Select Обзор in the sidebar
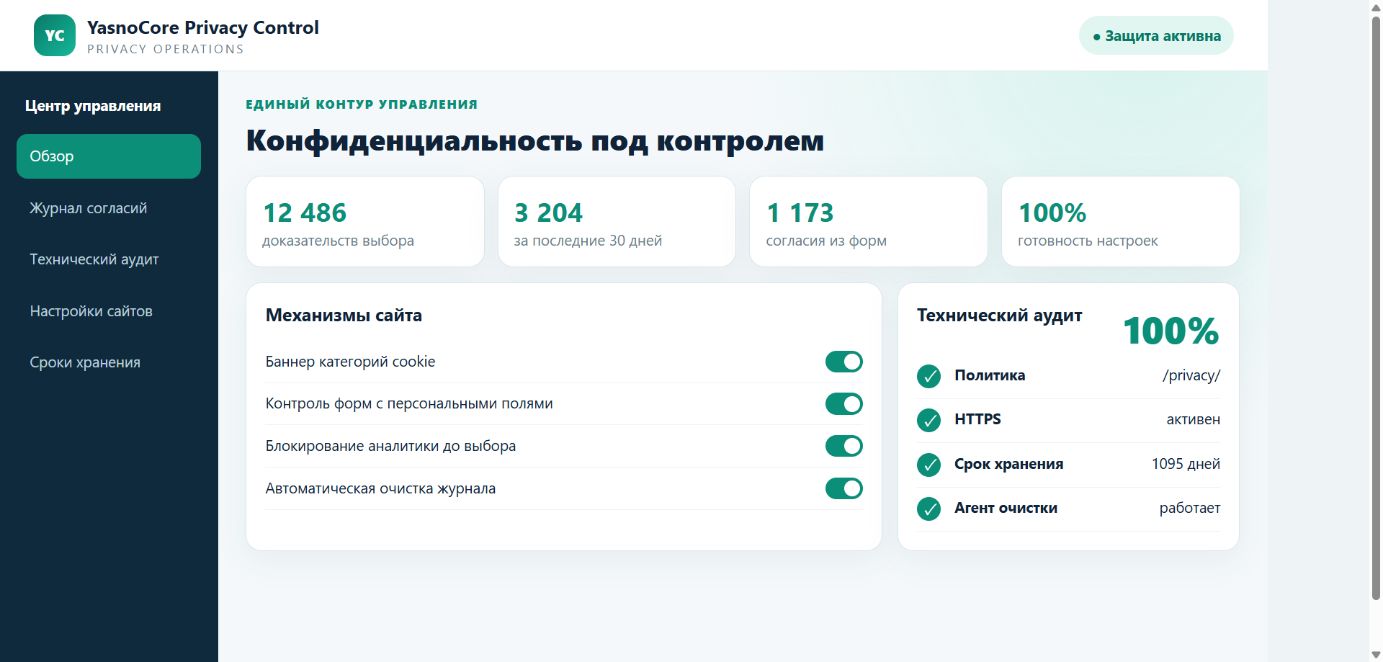The height and width of the screenshot is (662, 1383). point(109,156)
